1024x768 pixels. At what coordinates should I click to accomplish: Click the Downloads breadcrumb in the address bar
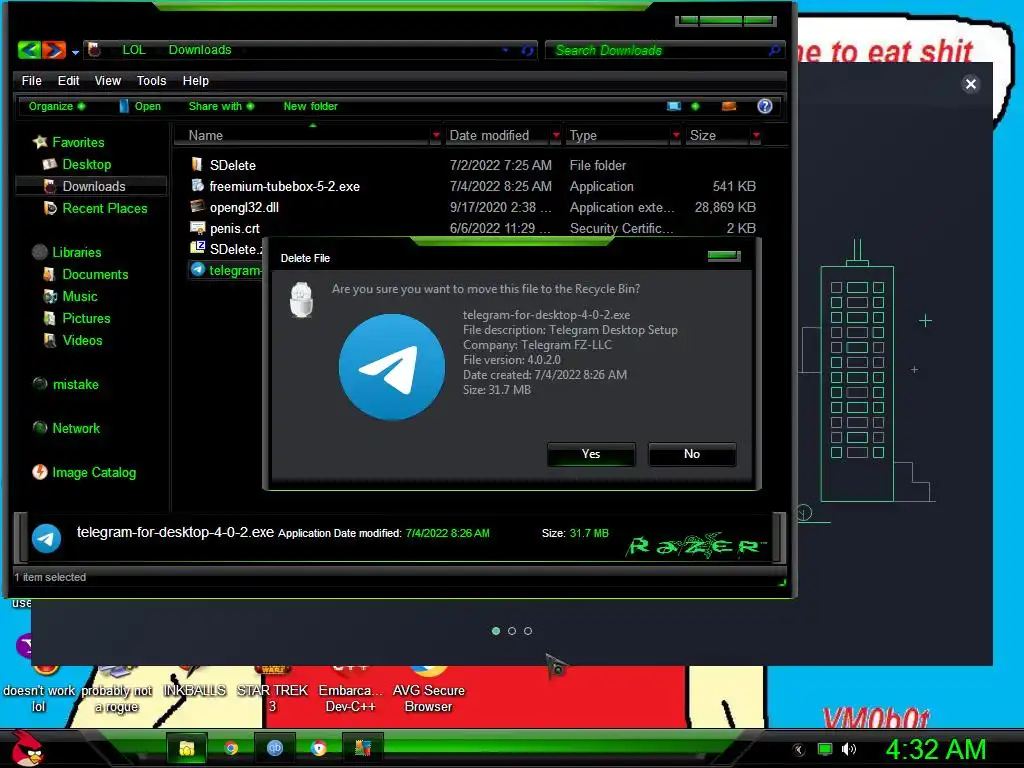click(x=200, y=50)
